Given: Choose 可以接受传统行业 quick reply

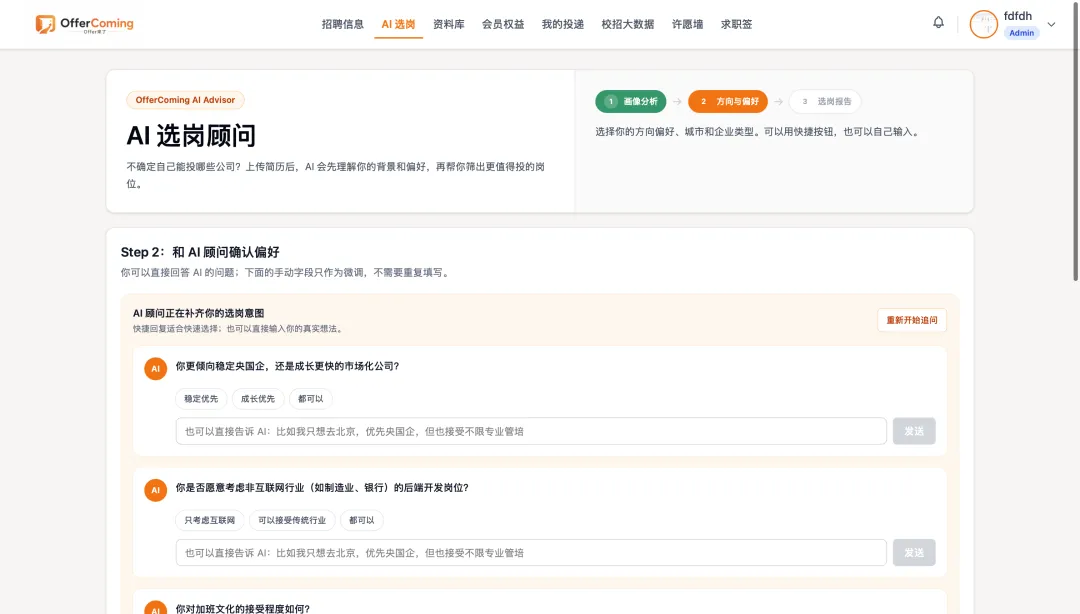Looking at the screenshot, I should click(x=292, y=520).
